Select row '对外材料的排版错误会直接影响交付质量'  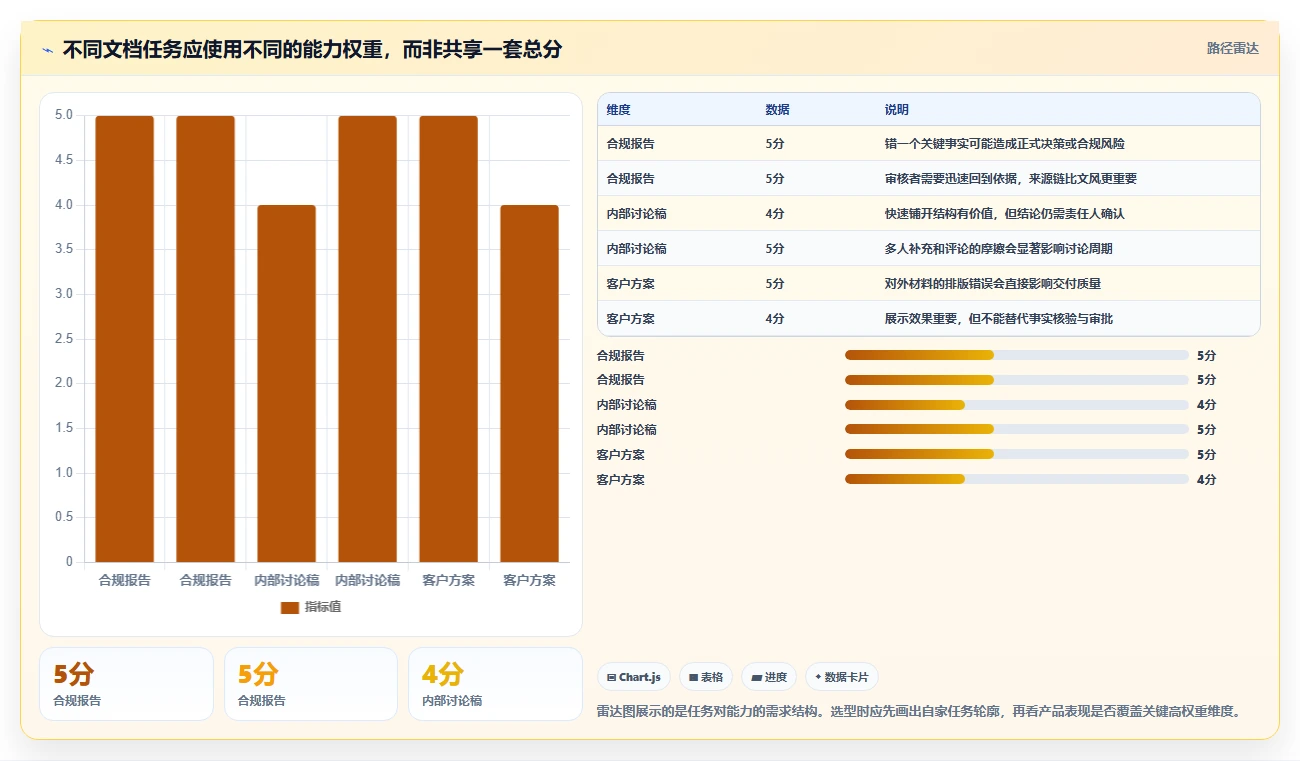(x=929, y=284)
